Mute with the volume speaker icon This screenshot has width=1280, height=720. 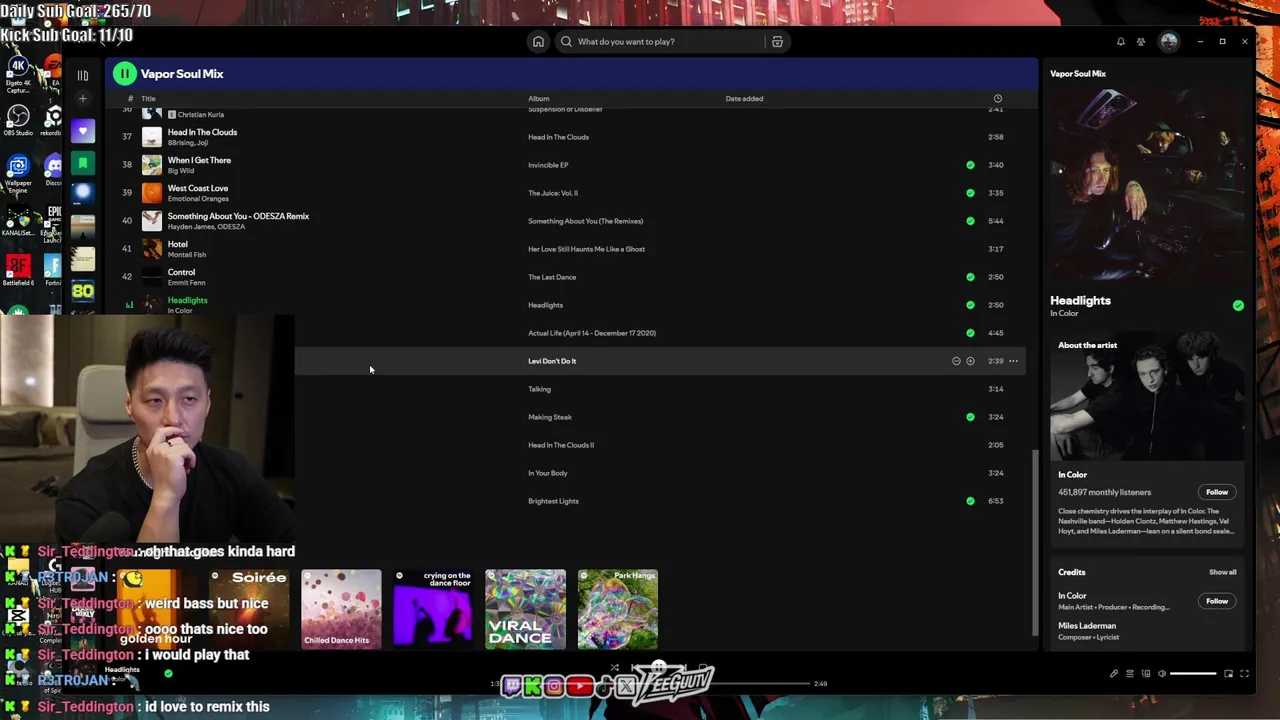click(1162, 674)
